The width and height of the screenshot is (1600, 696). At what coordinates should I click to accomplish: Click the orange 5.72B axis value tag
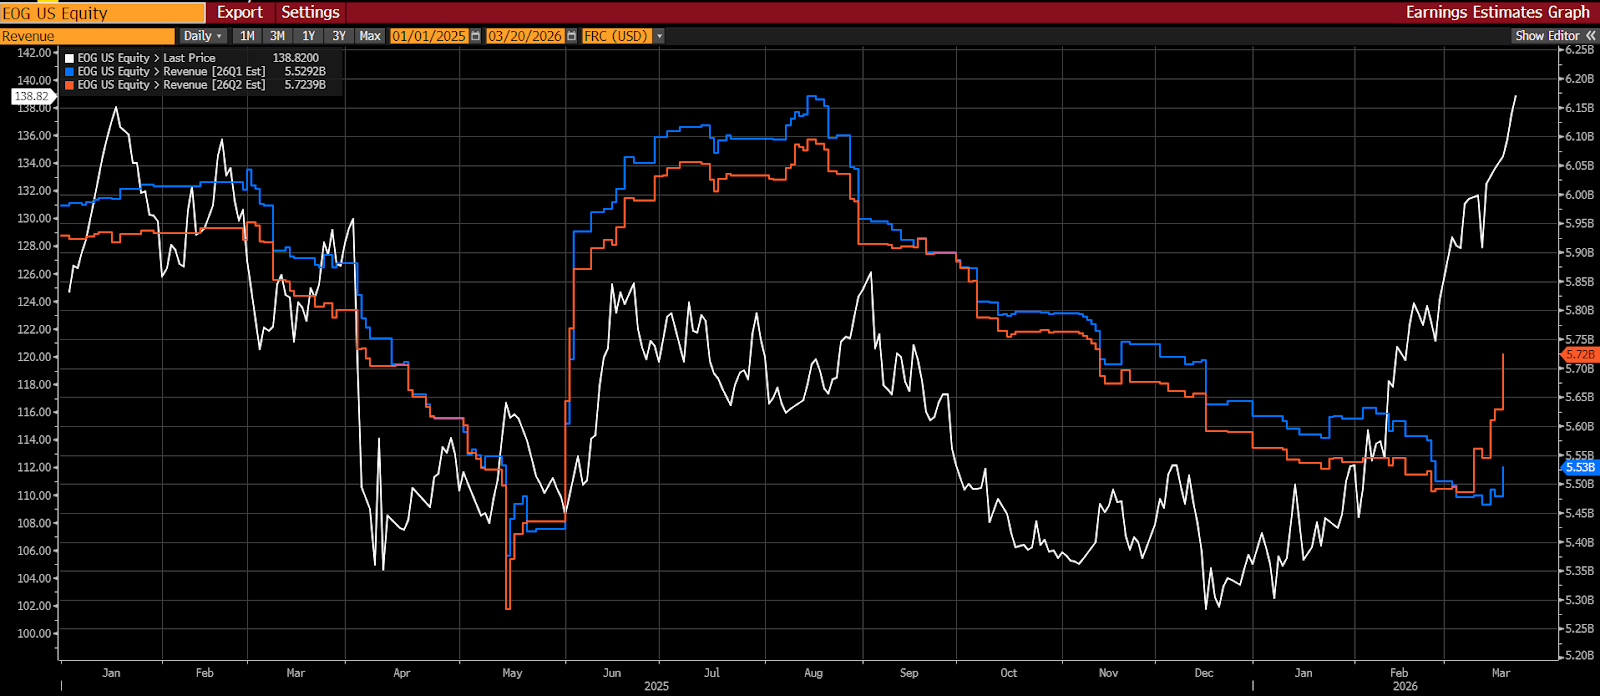[x=1580, y=354]
